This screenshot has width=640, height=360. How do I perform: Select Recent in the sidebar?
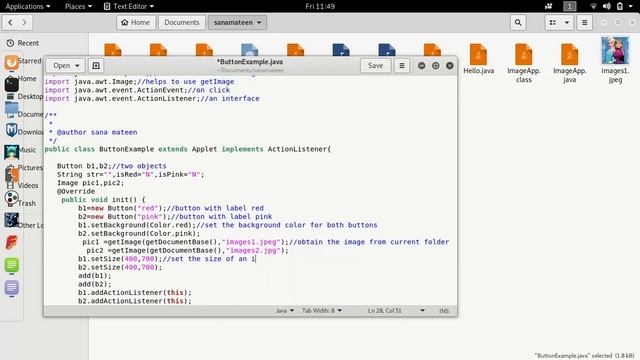(28, 43)
